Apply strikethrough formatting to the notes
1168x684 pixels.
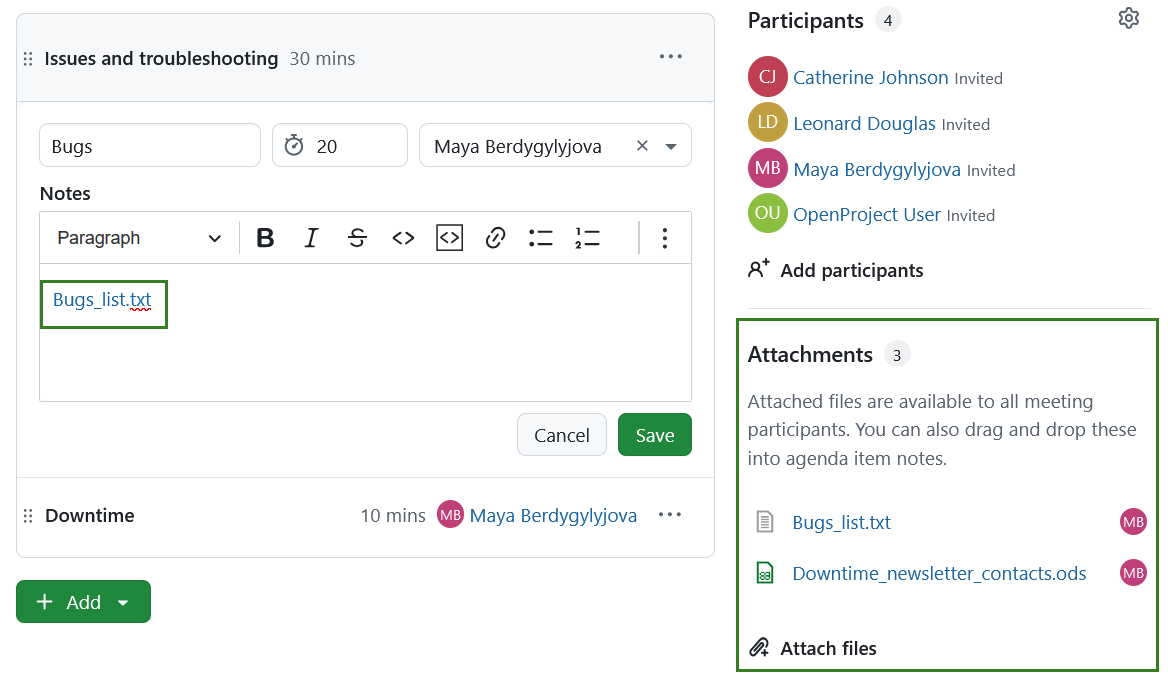coord(357,237)
